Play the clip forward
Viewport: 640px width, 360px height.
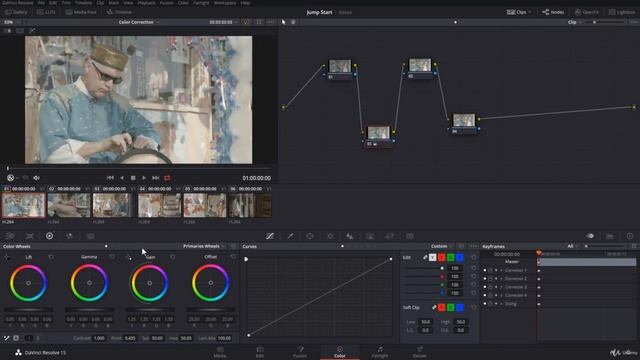[144, 178]
